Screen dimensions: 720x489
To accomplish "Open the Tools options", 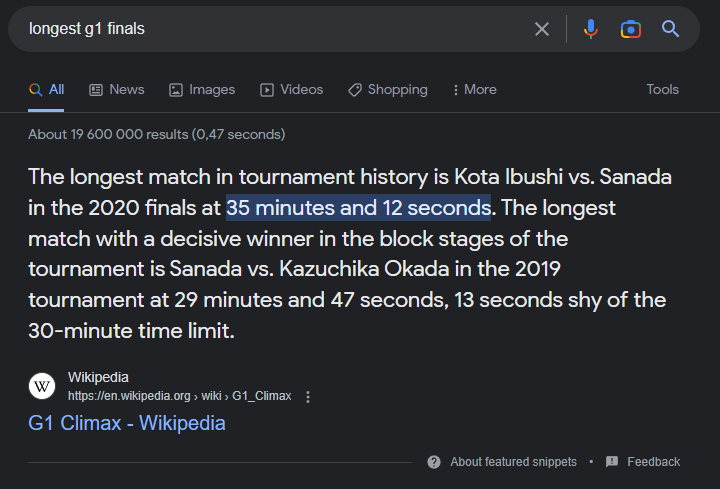I will pyautogui.click(x=662, y=90).
